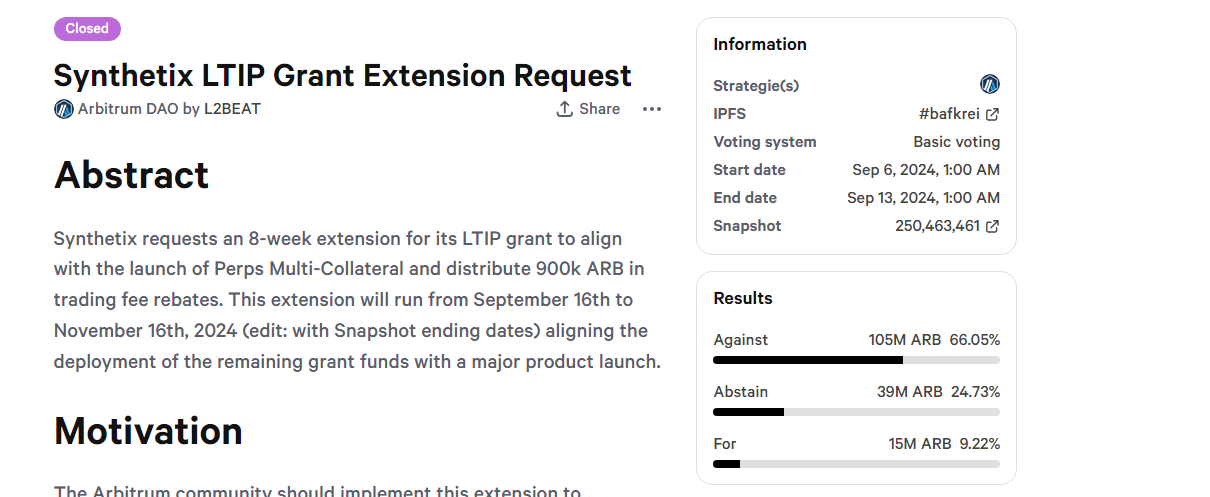Open the three-dot more options menu

pyautogui.click(x=652, y=109)
